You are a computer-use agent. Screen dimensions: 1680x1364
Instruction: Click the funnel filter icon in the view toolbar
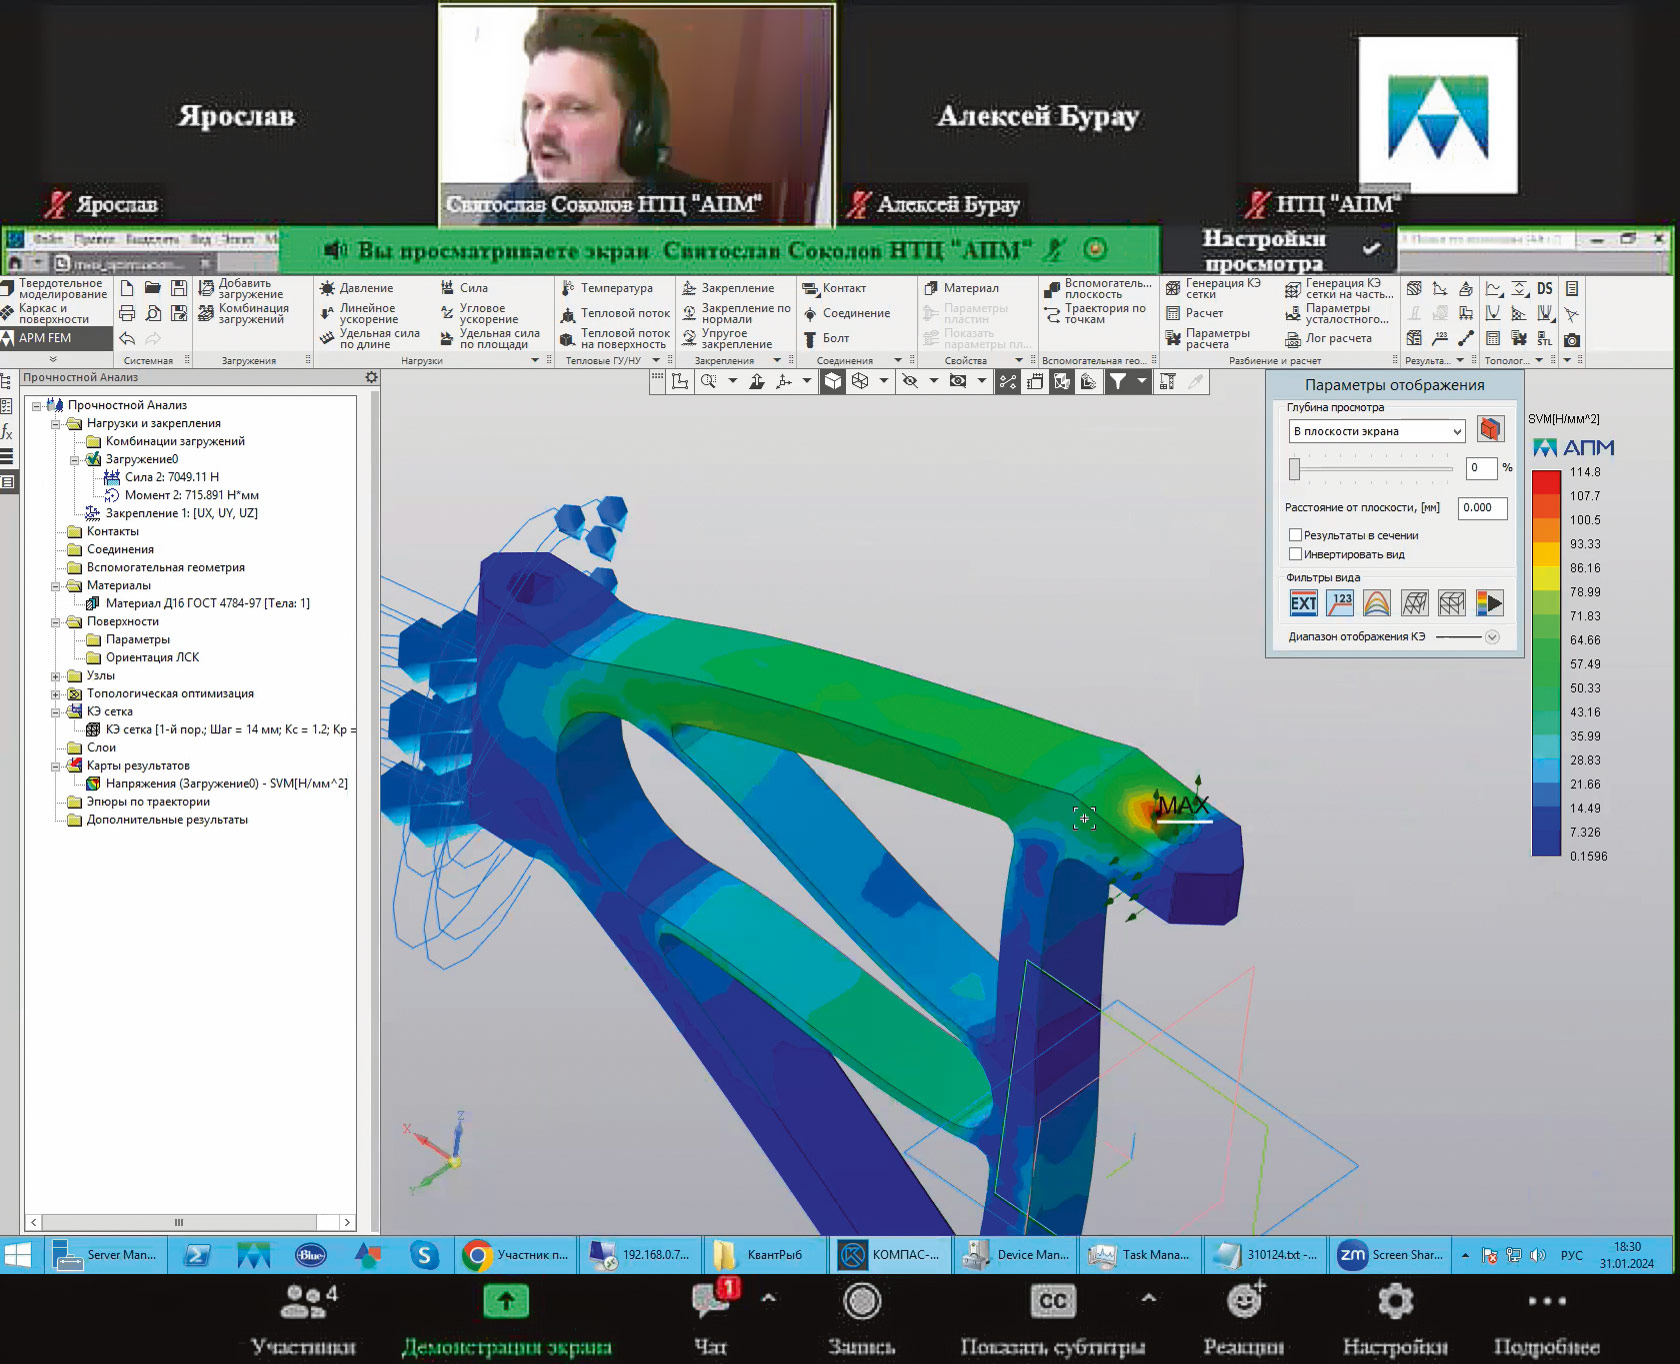pyautogui.click(x=1118, y=381)
